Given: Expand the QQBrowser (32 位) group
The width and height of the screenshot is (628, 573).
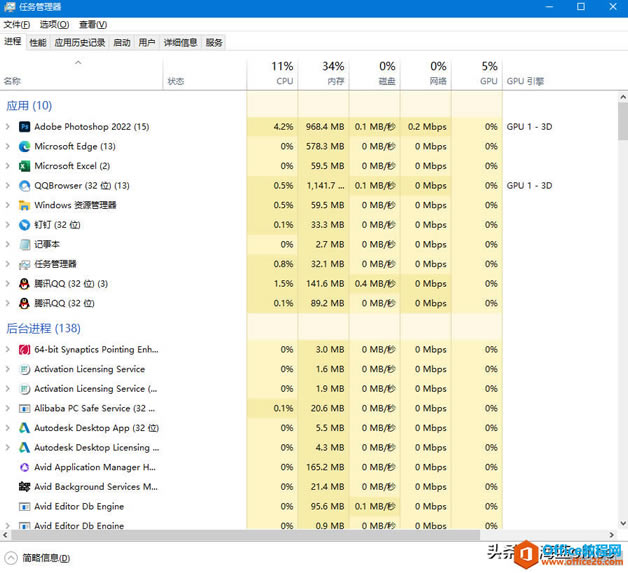Looking at the screenshot, I should coord(7,186).
